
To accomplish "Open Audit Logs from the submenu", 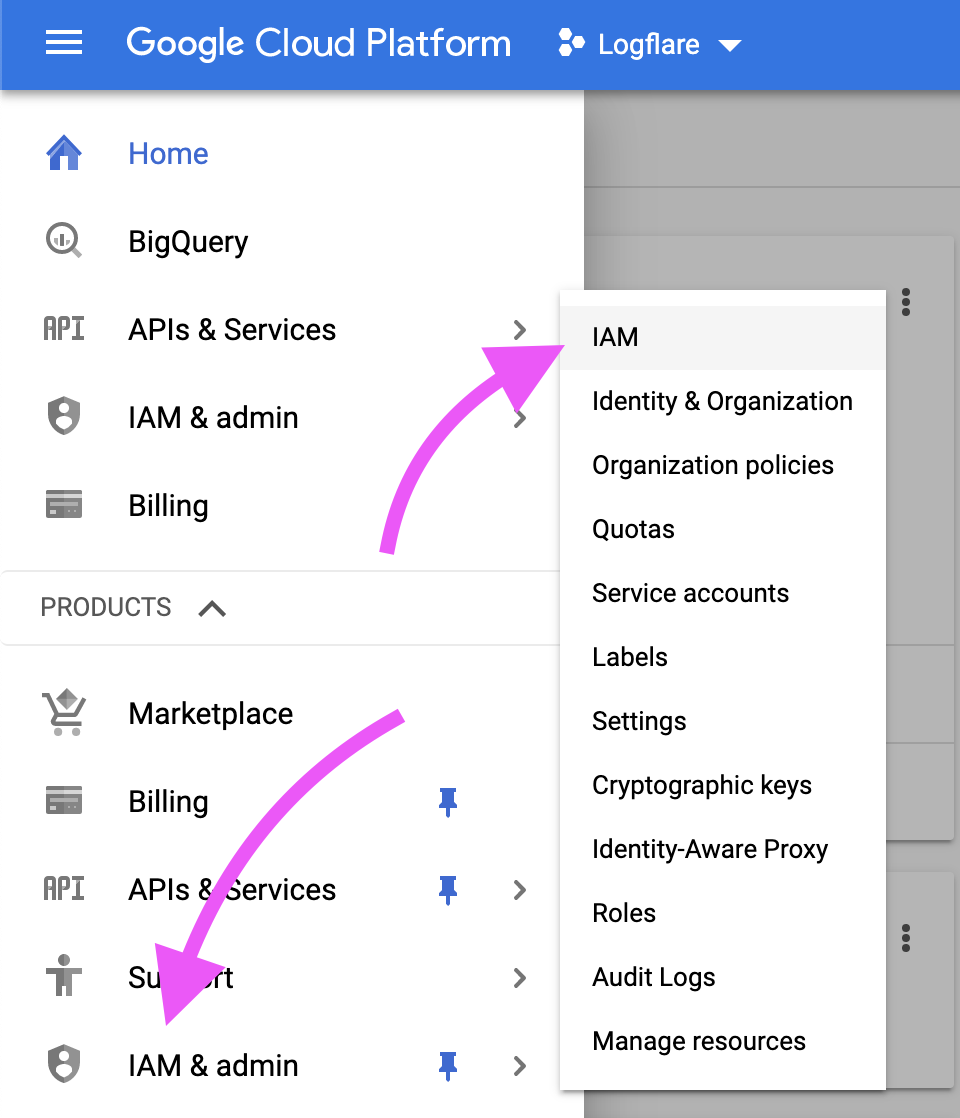I will (x=722, y=978).
